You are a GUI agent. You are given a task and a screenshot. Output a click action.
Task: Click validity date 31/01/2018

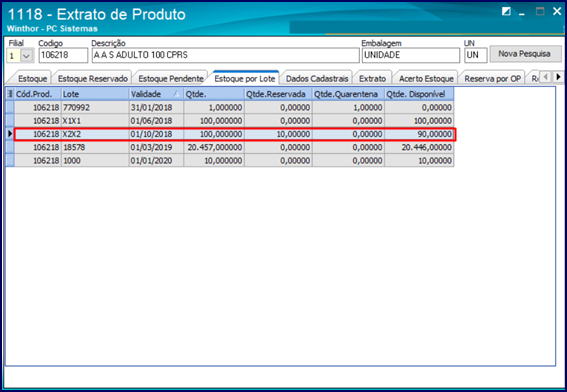coord(156,108)
